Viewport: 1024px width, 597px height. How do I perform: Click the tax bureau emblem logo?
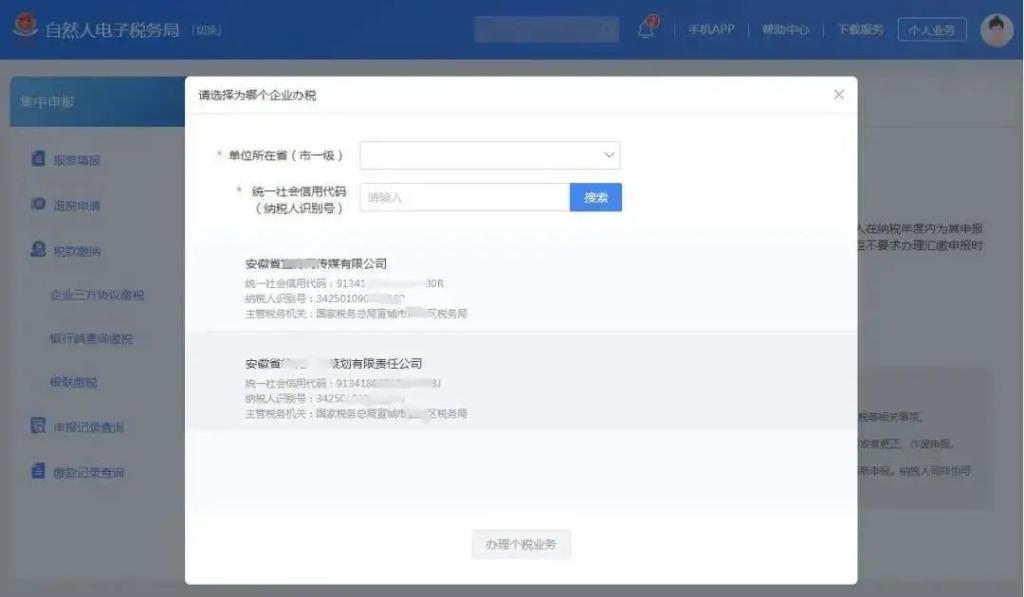(x=25, y=29)
